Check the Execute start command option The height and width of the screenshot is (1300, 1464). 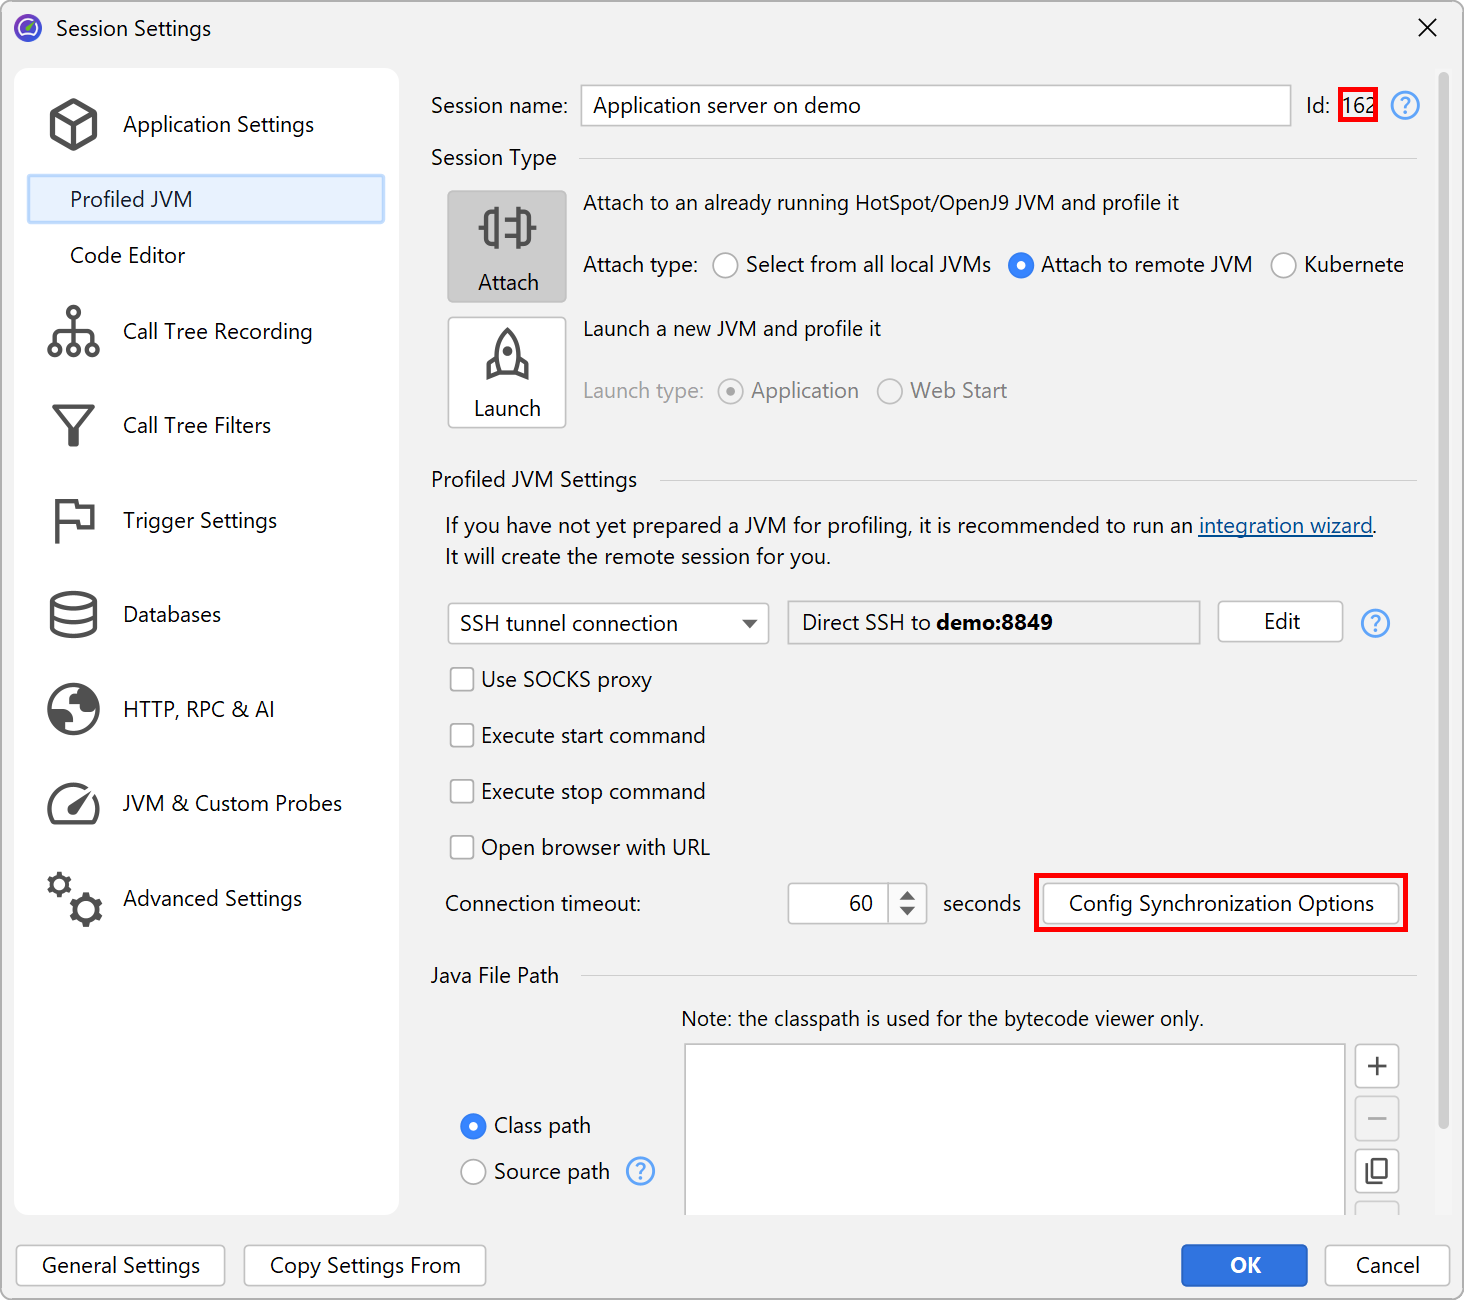462,736
